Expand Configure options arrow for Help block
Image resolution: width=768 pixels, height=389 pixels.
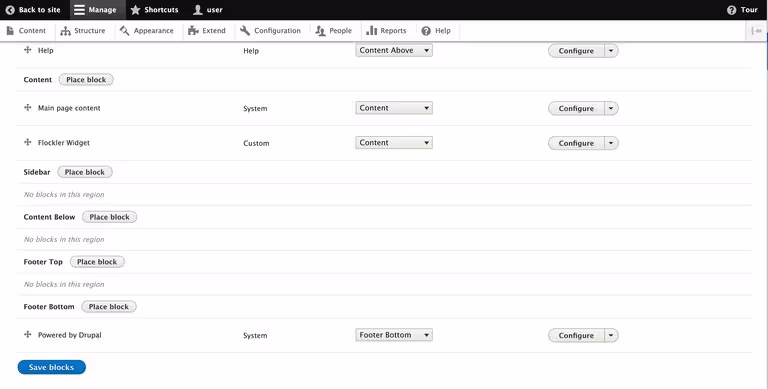pos(611,50)
